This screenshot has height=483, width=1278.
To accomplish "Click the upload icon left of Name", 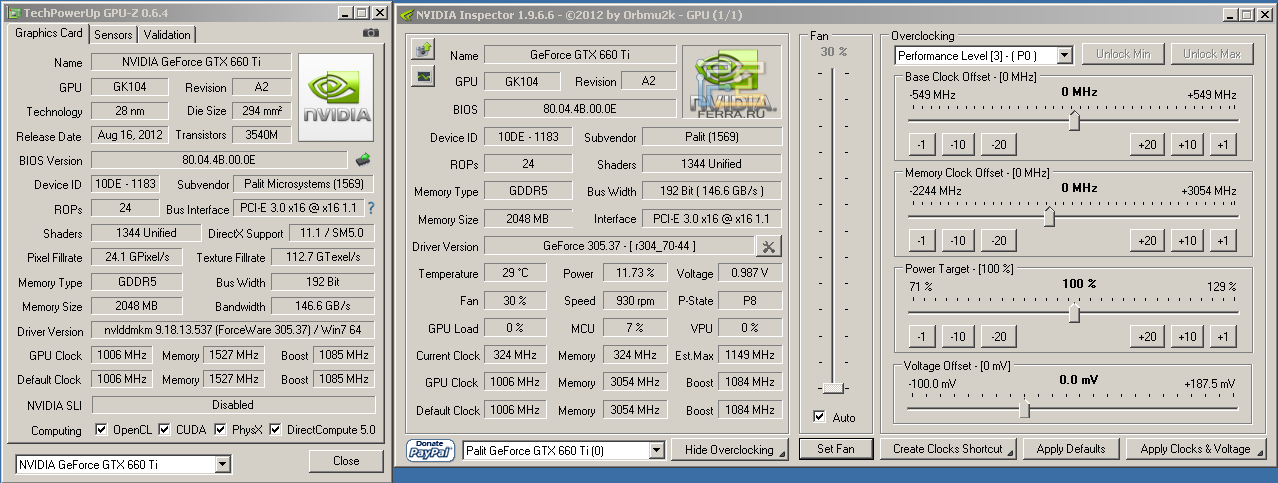I will click(x=423, y=49).
